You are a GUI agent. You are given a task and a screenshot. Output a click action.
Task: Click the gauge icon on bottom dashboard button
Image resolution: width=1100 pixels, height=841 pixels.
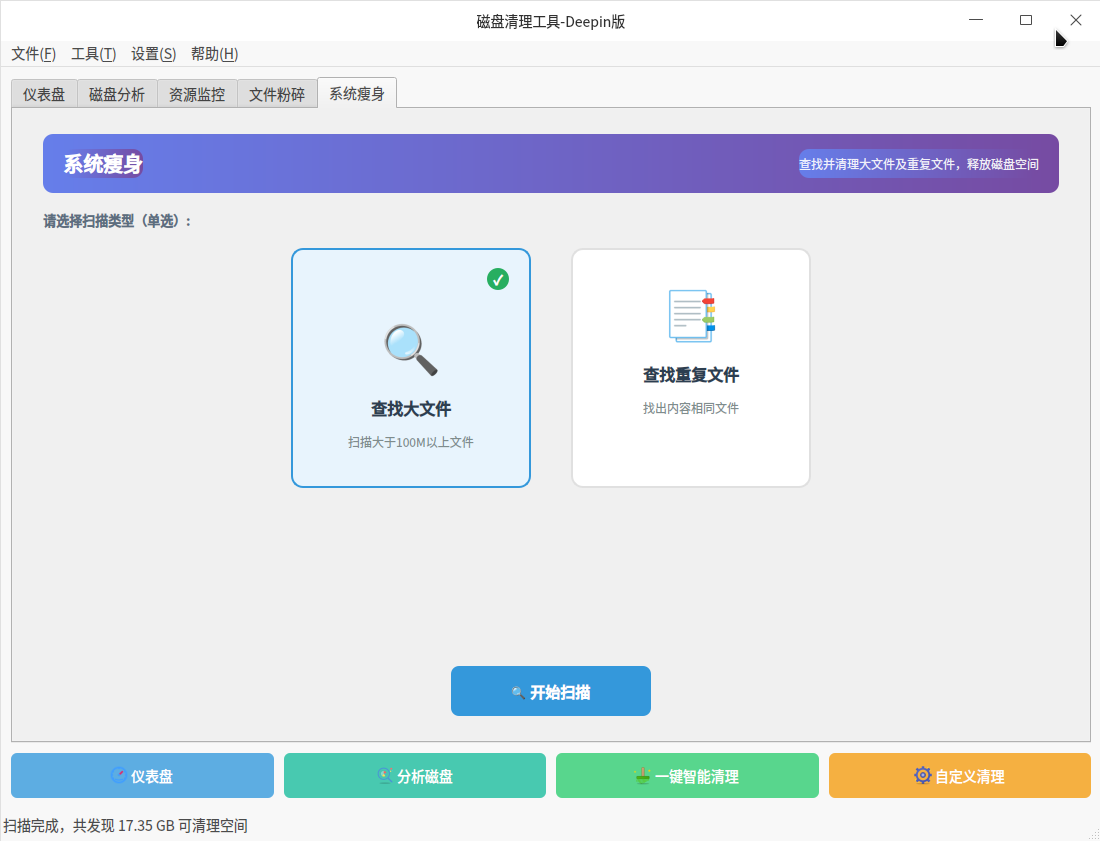(119, 776)
